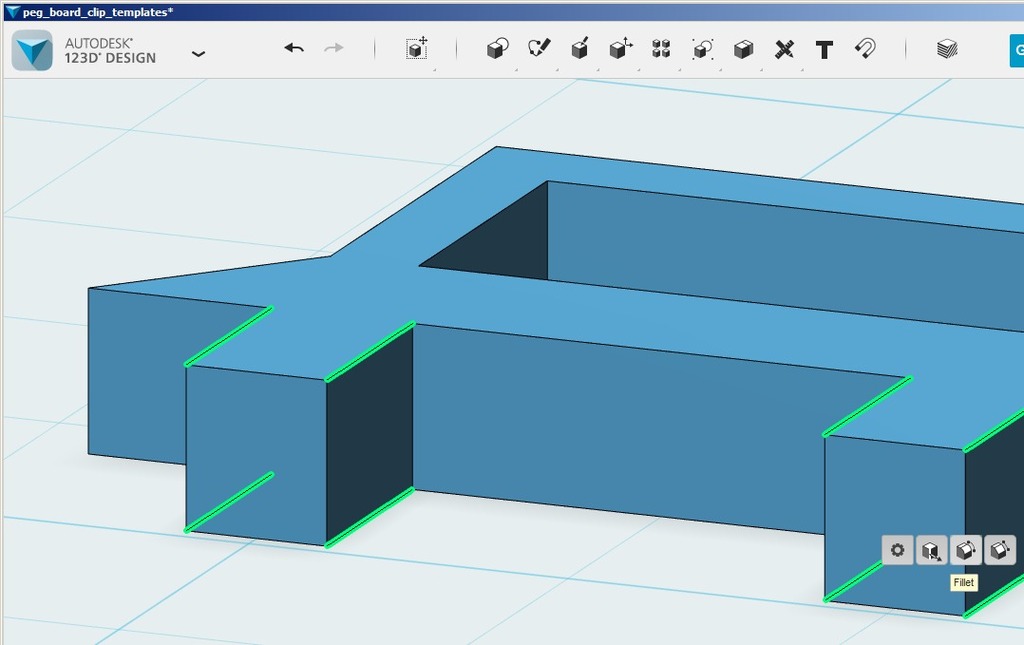Undo the last action
1024x645 pixels.
294,48
